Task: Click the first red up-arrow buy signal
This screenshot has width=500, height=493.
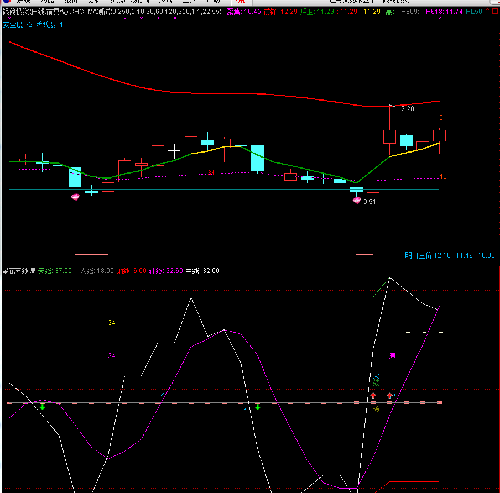Action: click(373, 396)
